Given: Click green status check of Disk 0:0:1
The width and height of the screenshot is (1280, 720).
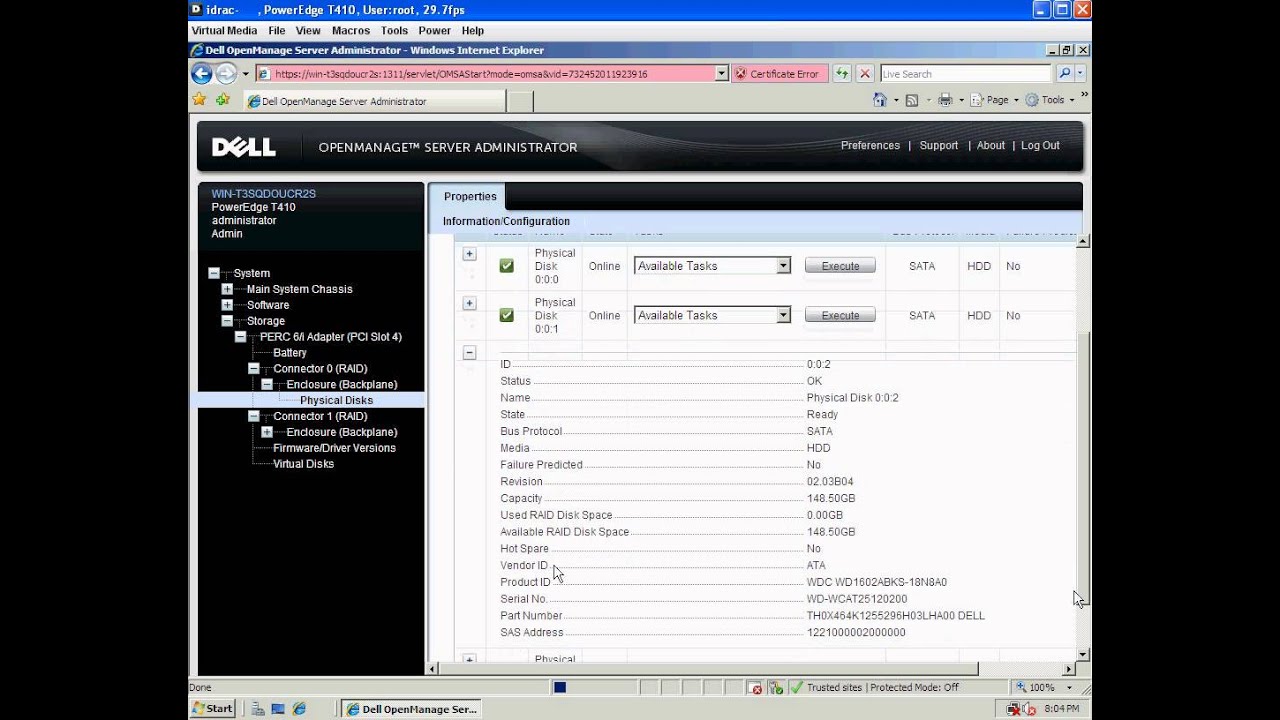Looking at the screenshot, I should click(x=507, y=315).
